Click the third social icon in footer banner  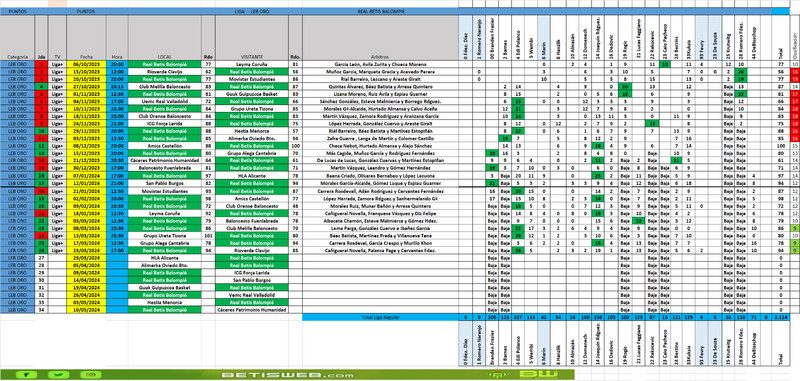[91, 375]
